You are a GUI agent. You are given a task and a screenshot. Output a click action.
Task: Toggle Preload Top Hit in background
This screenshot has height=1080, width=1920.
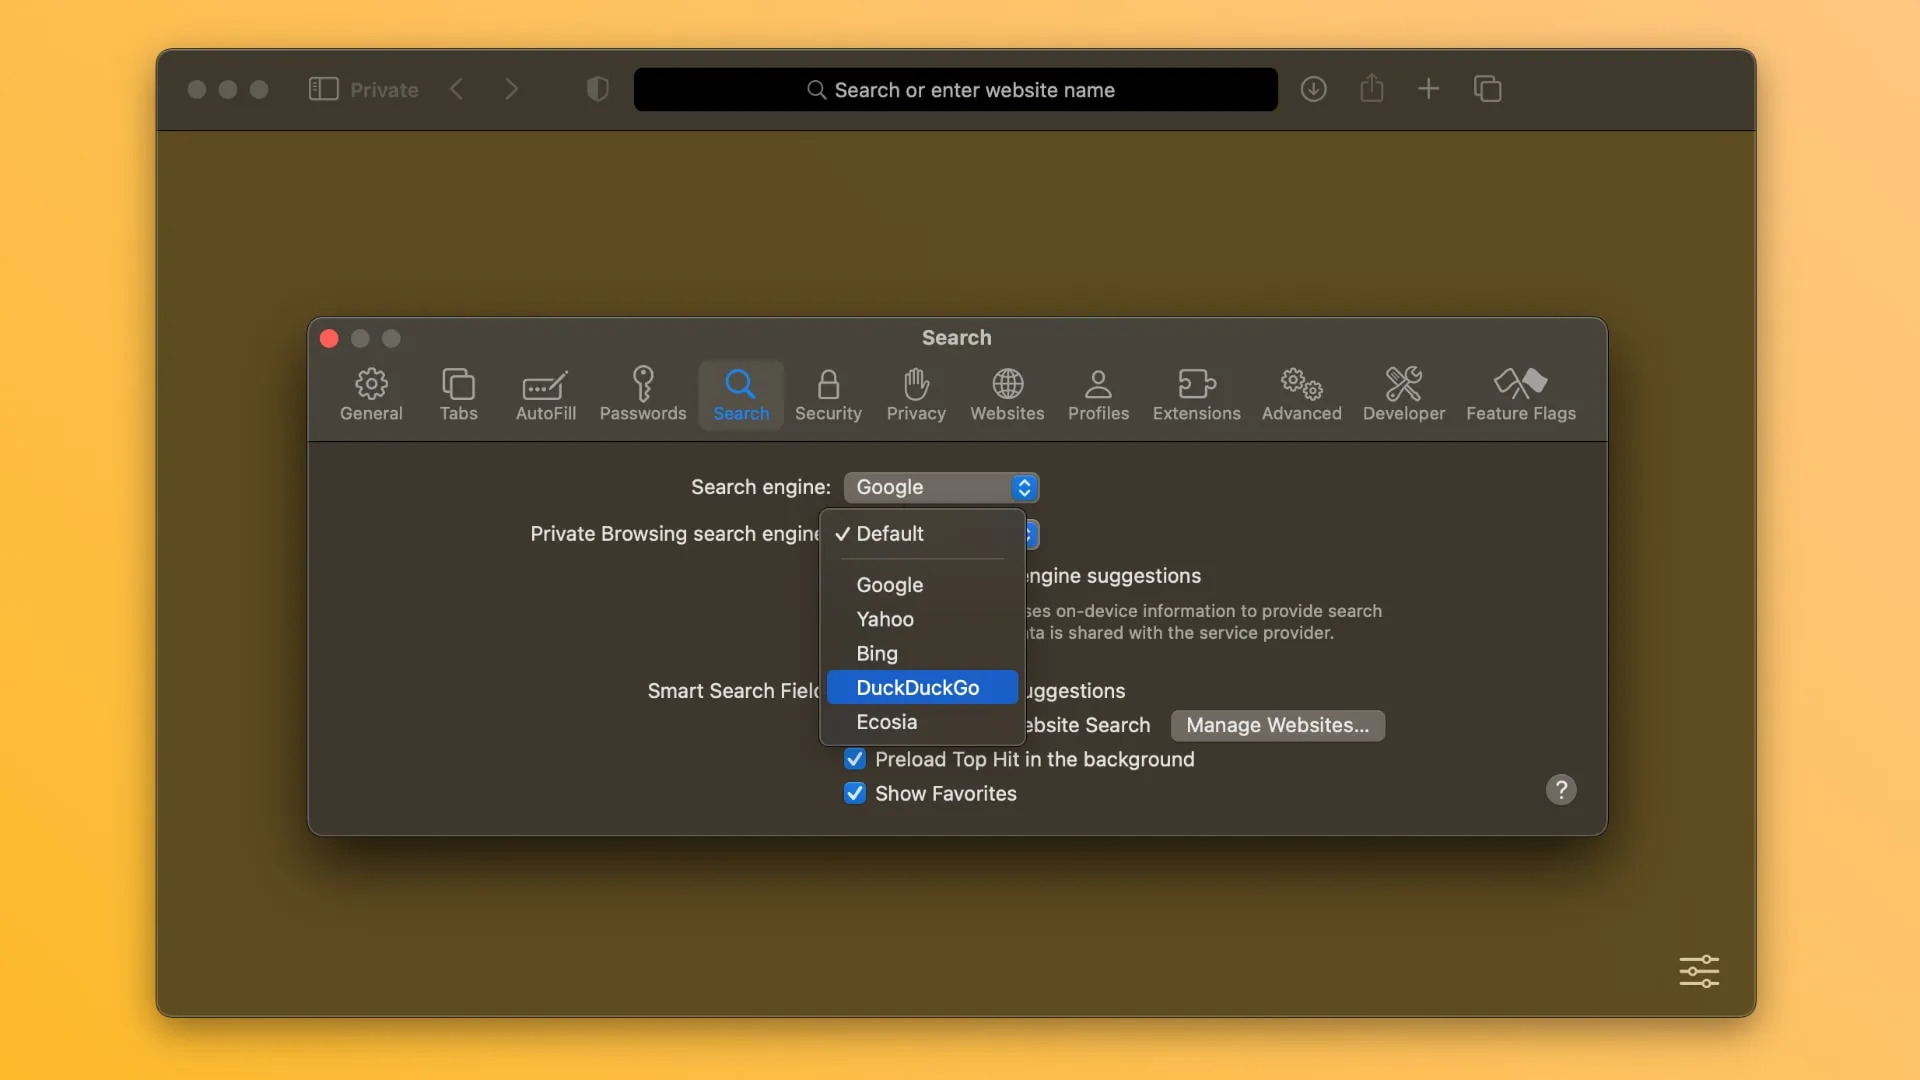(853, 758)
